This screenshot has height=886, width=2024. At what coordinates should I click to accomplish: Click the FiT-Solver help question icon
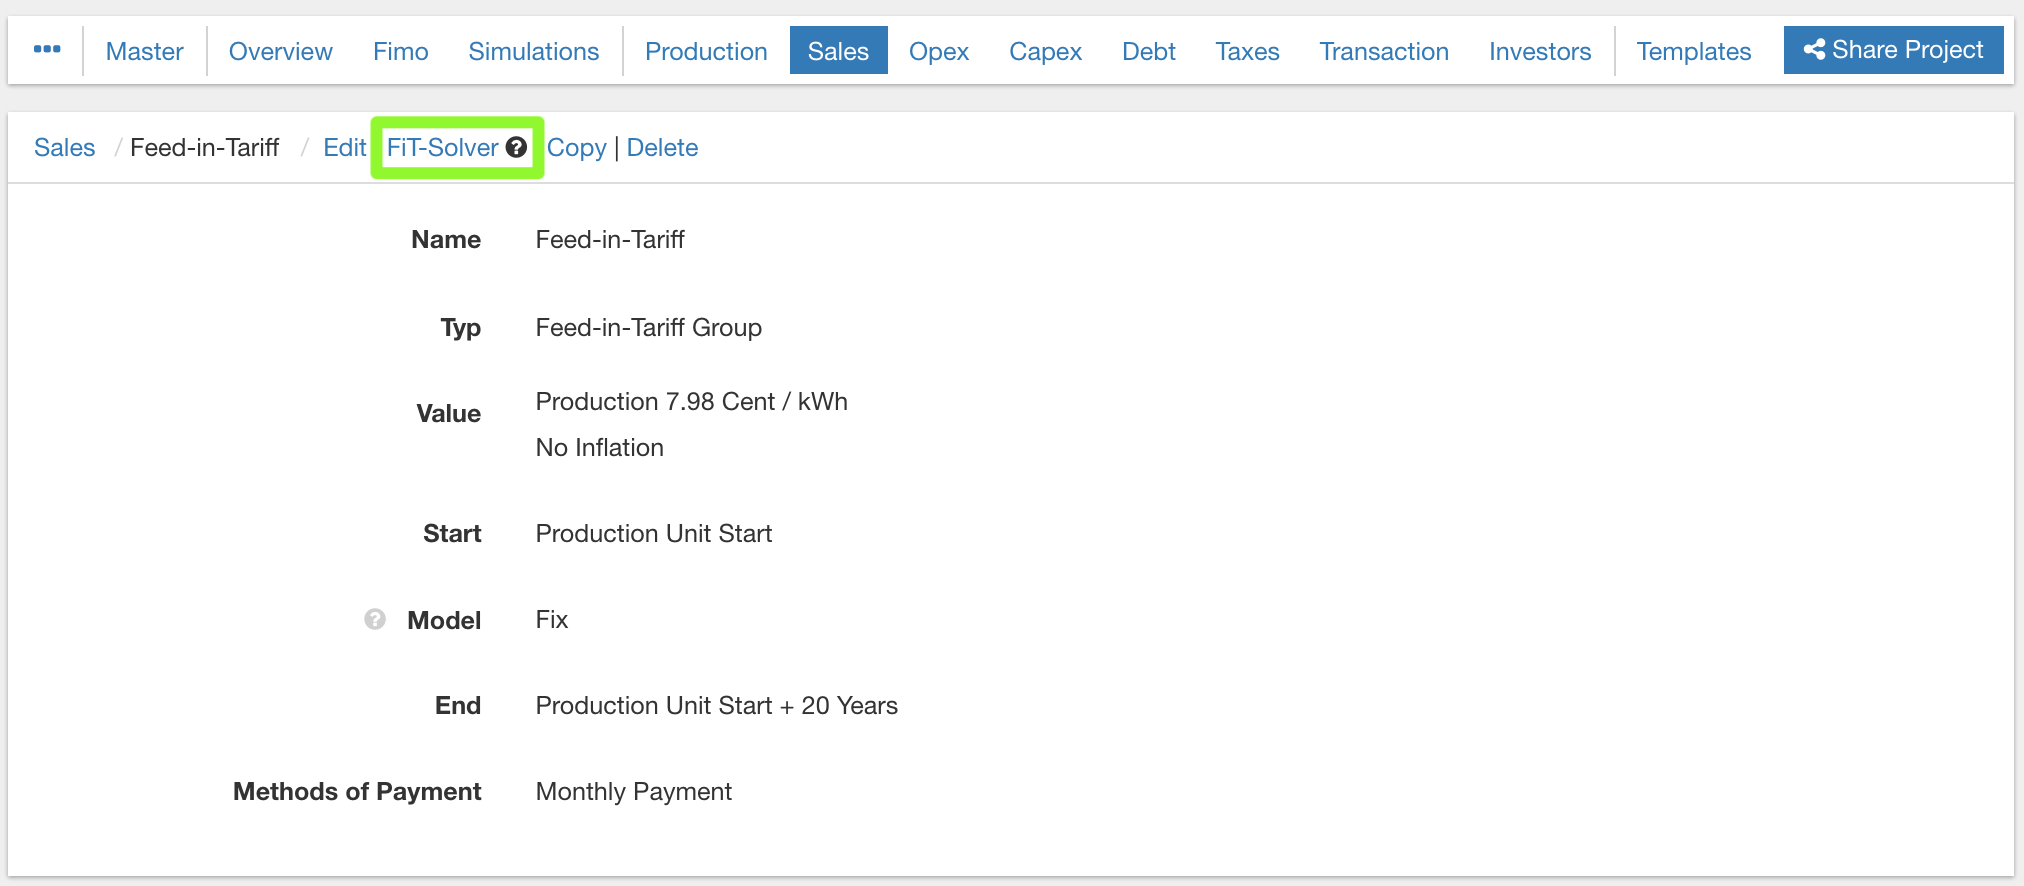(x=516, y=147)
